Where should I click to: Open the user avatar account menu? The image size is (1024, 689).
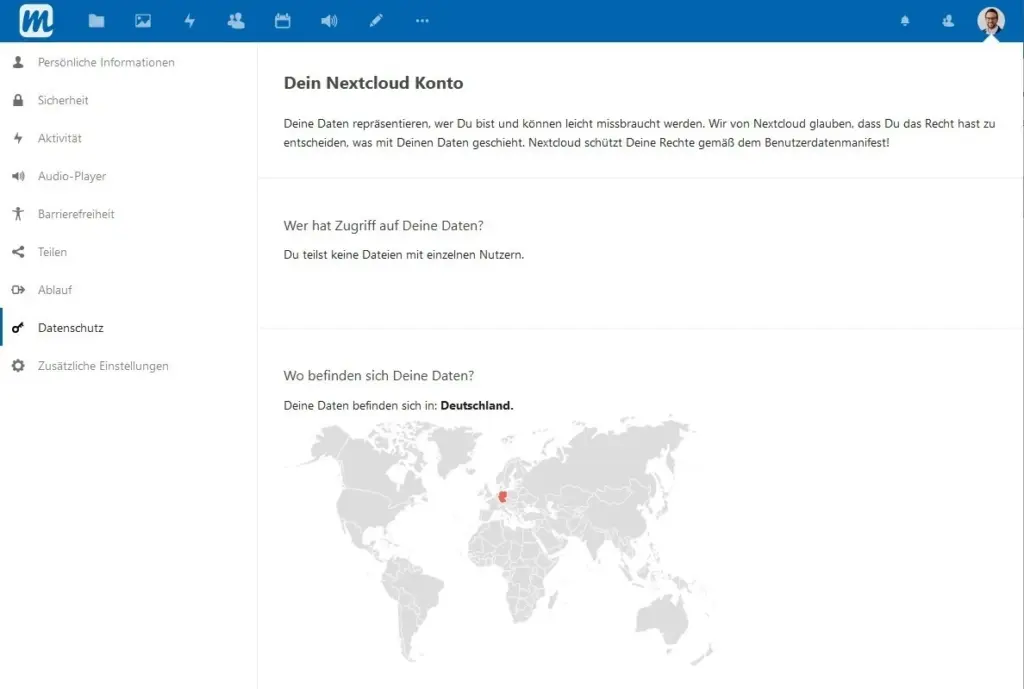click(990, 21)
